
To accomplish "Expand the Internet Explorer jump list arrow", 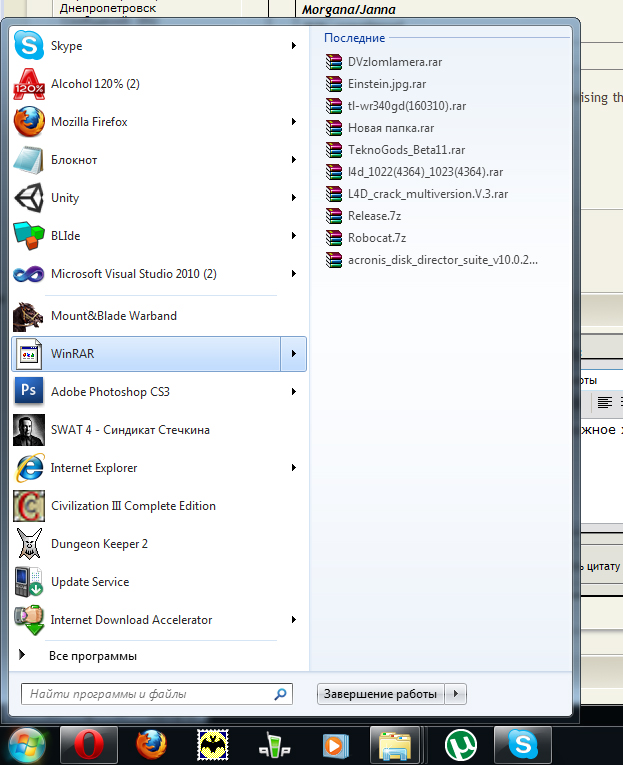I will (293, 468).
